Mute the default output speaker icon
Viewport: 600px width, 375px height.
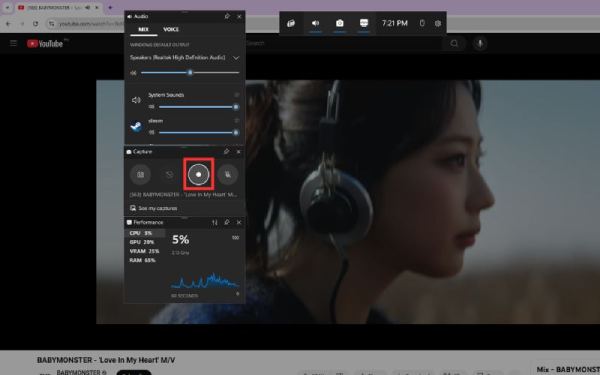(133, 73)
